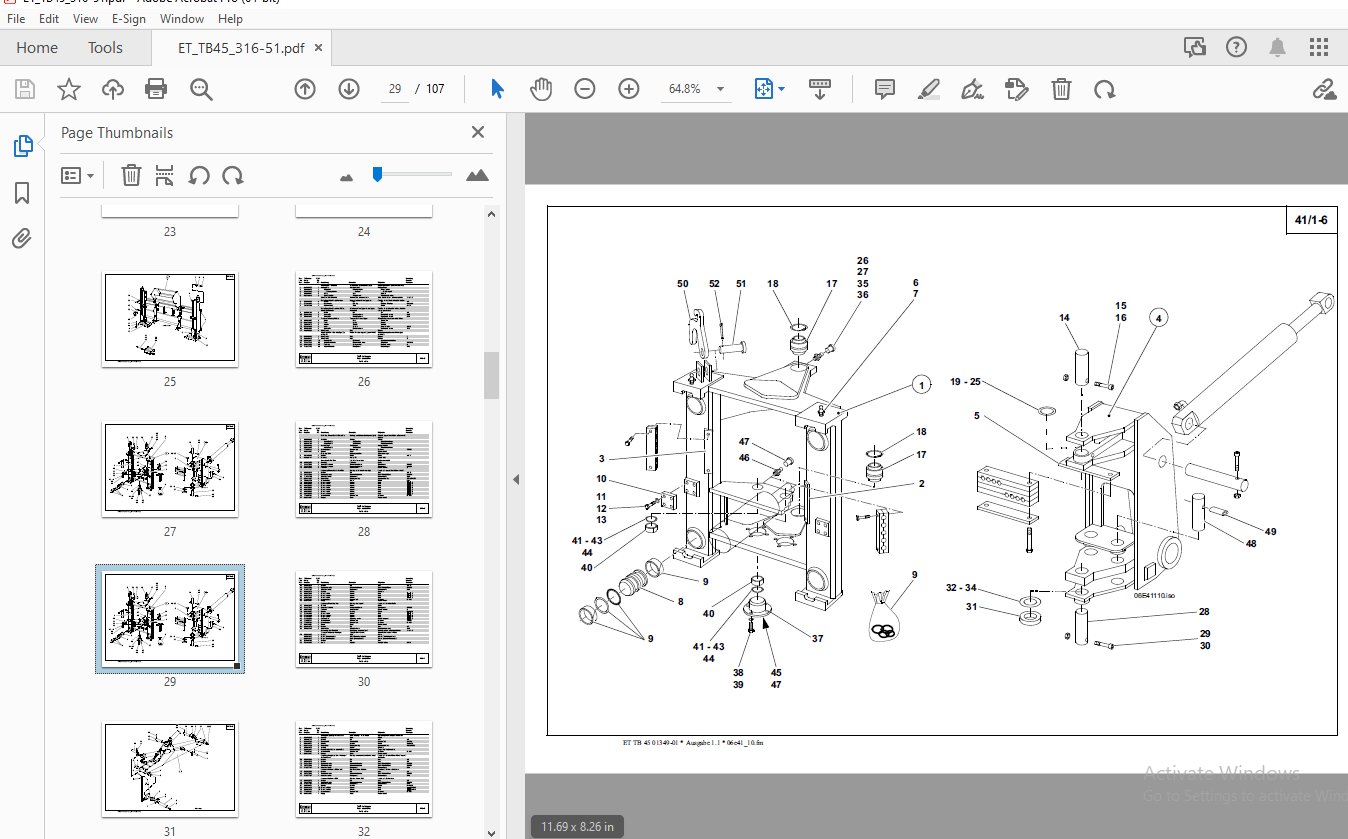Open the help question mark icon

tap(1236, 47)
